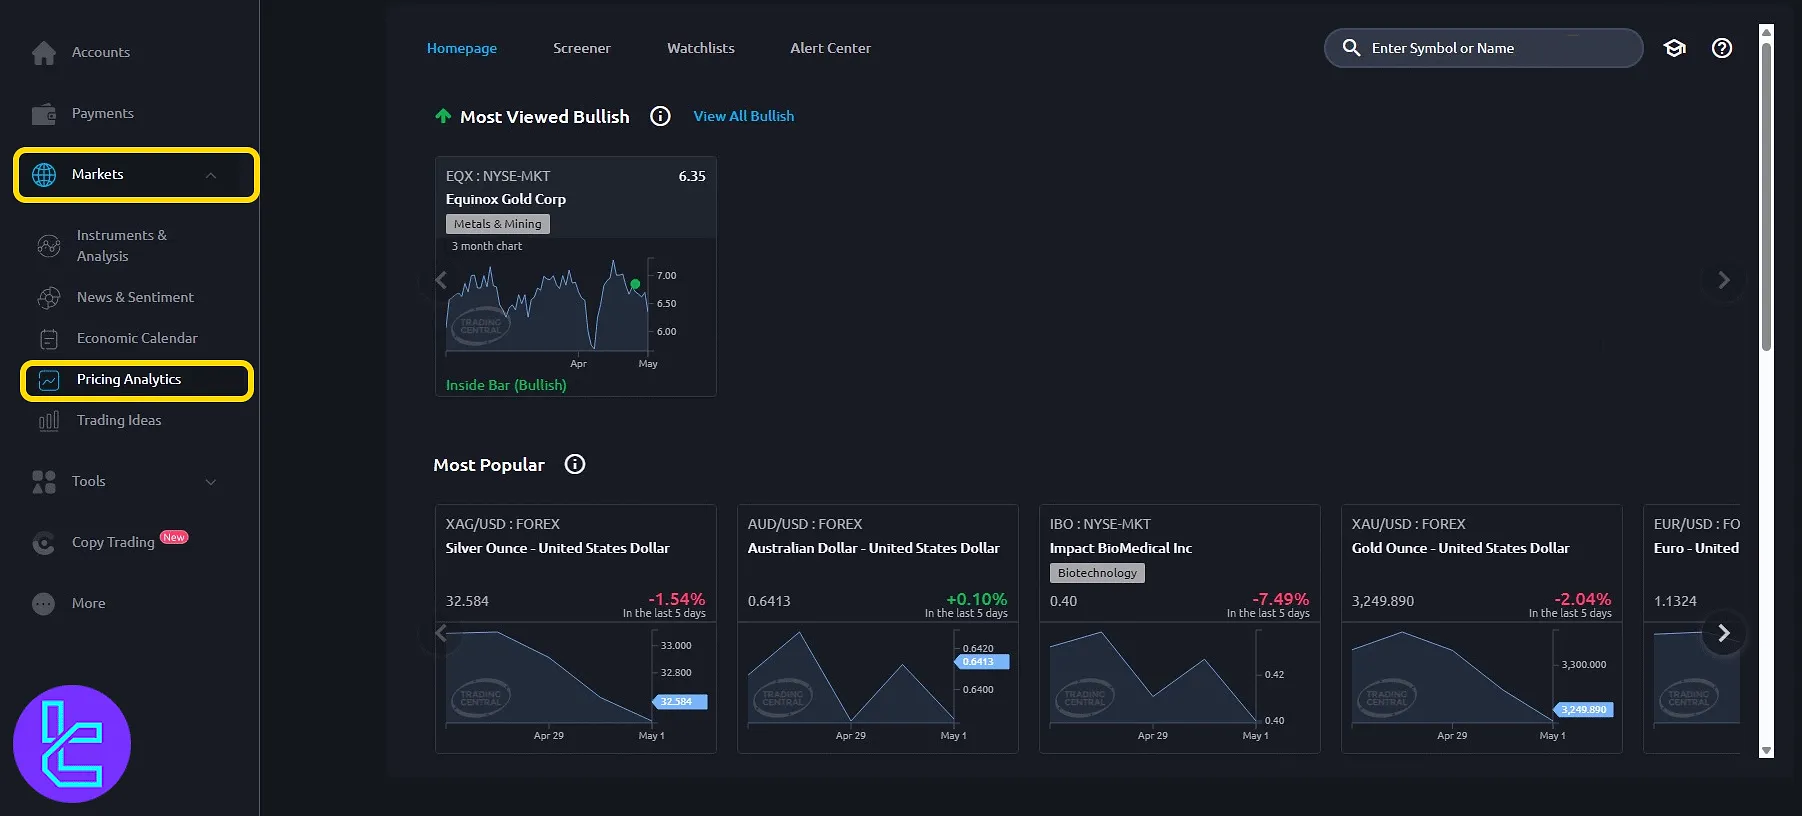Screen dimensions: 1802x816
Task: Click the Biotechnology tag
Action: coord(1097,573)
